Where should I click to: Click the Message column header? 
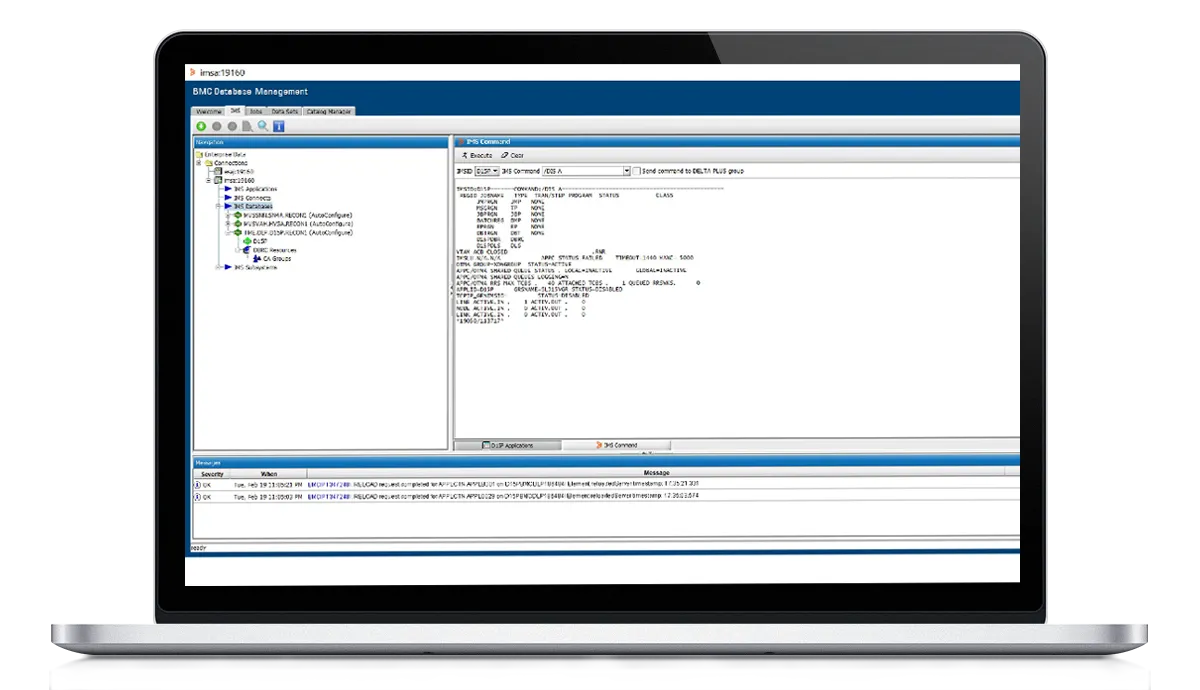(x=657, y=473)
